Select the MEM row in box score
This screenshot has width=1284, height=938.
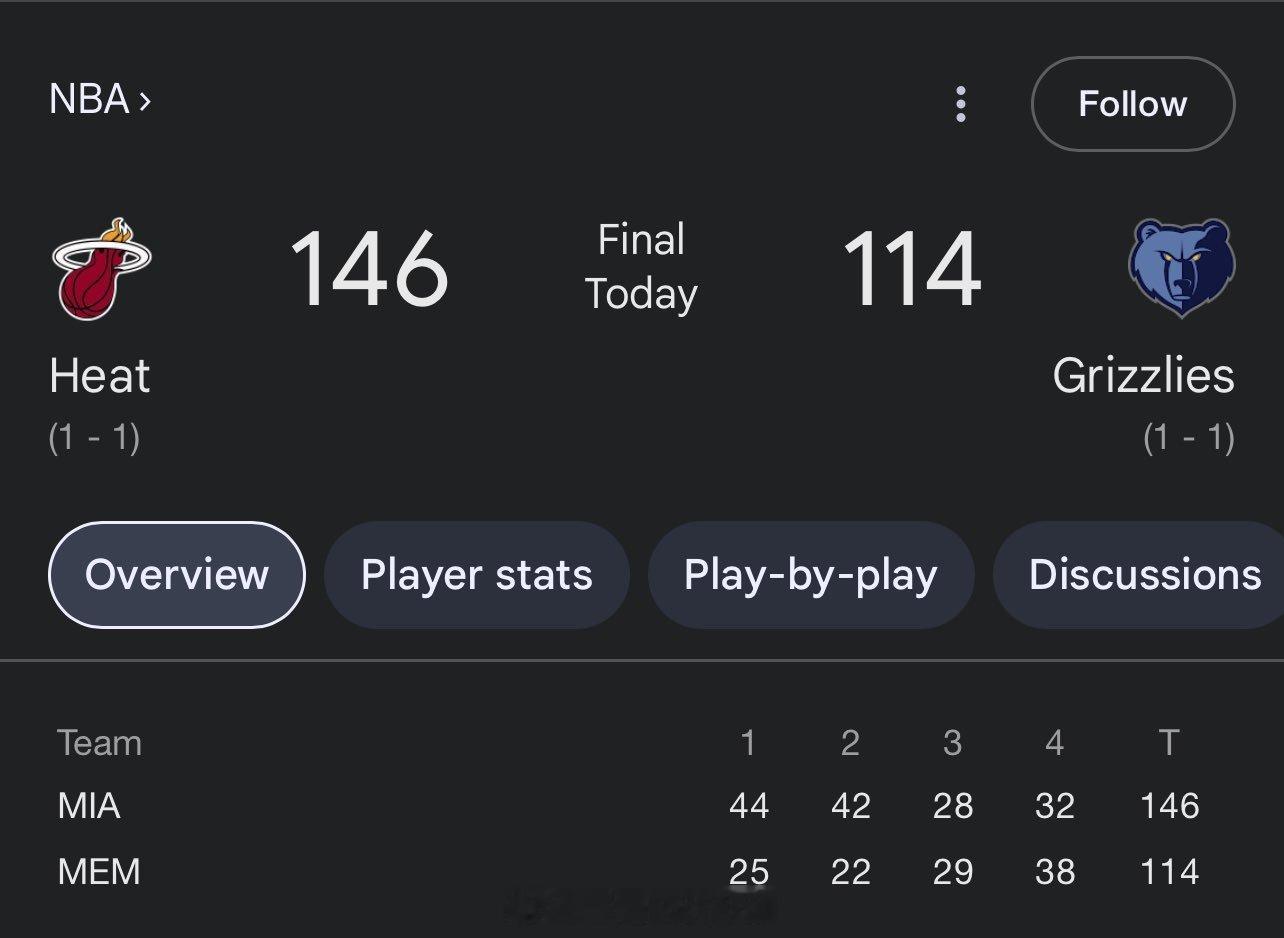pos(99,872)
